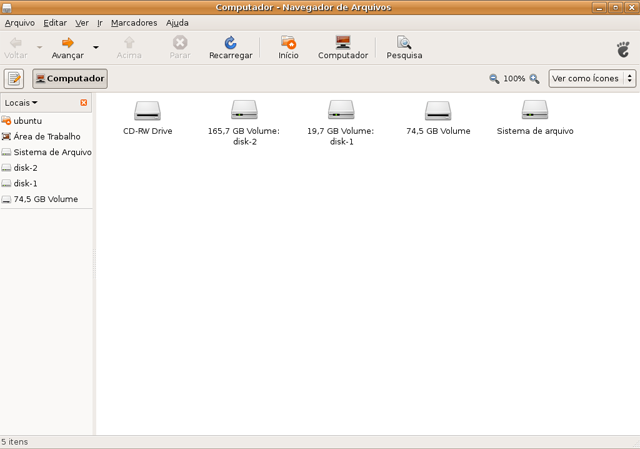This screenshot has height=449, width=640.
Task: Open the Avançar history dropdown arrow
Action: click(x=96, y=47)
